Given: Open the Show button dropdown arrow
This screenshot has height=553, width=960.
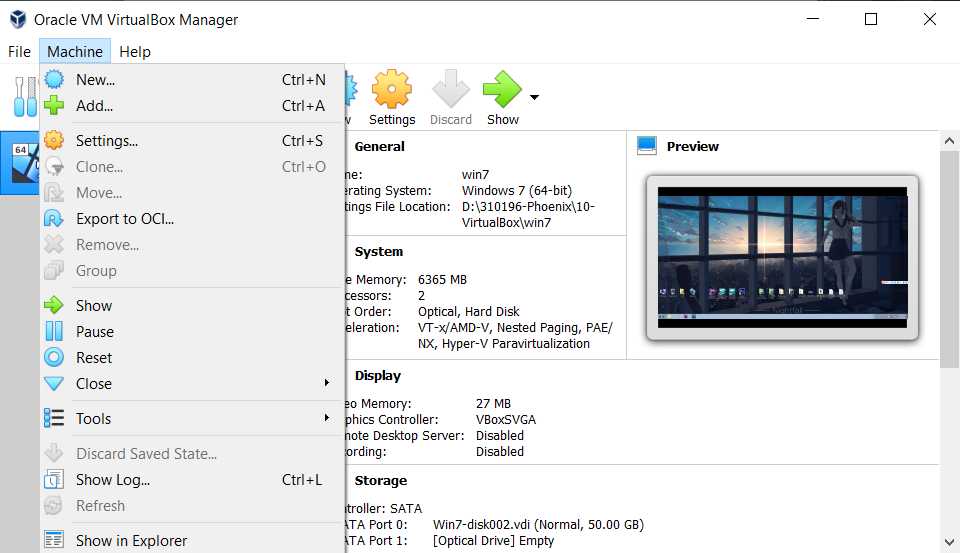Looking at the screenshot, I should point(534,97).
